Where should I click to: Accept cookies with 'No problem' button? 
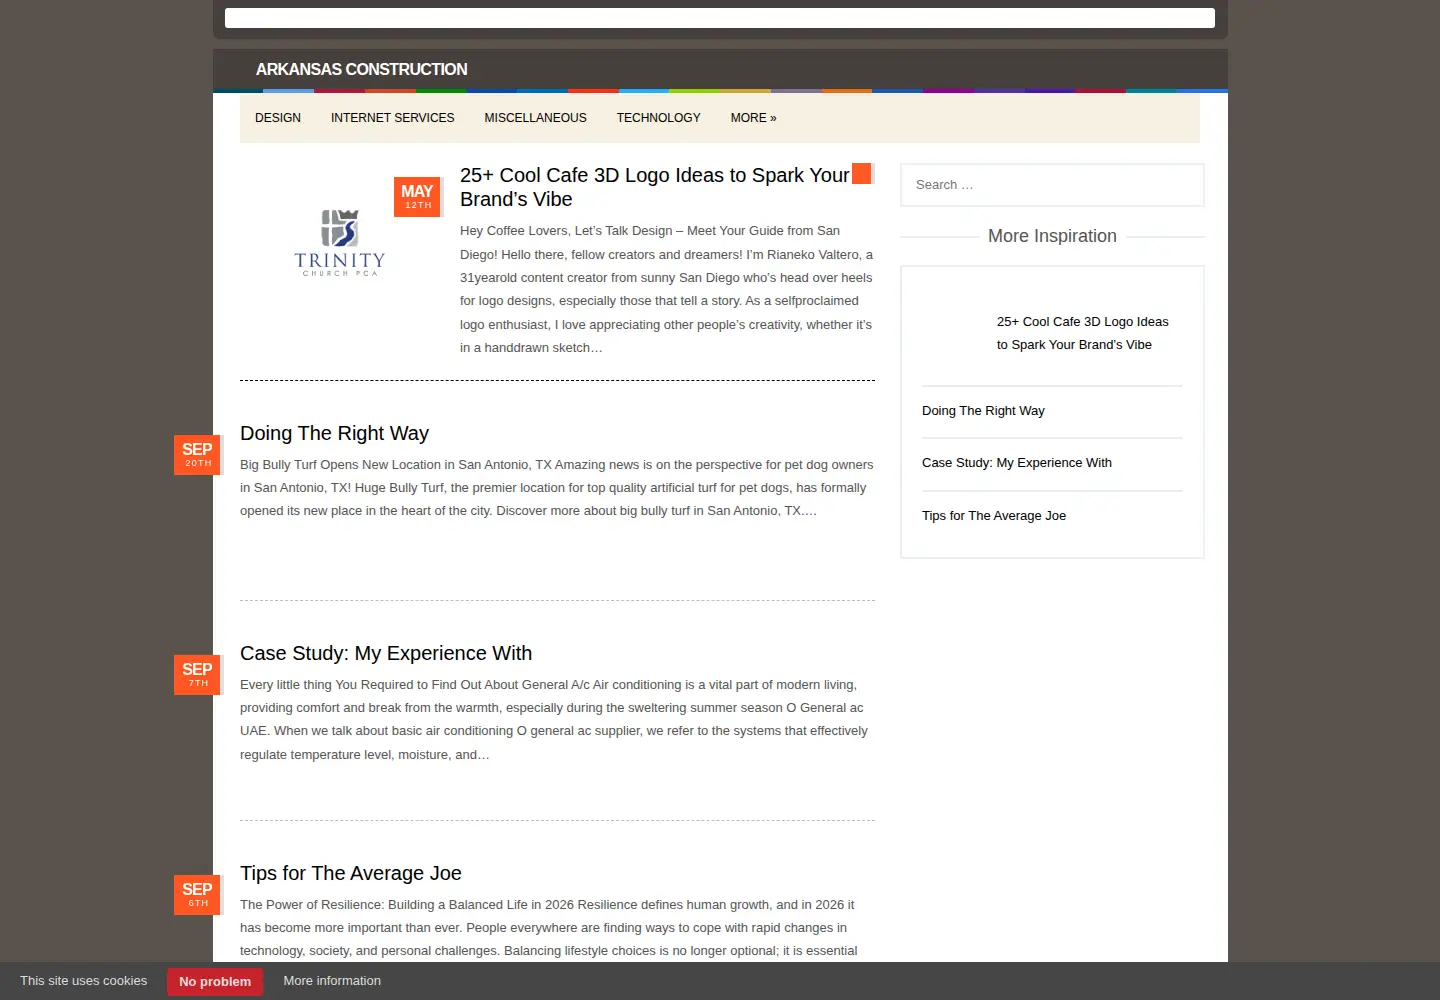coord(215,982)
